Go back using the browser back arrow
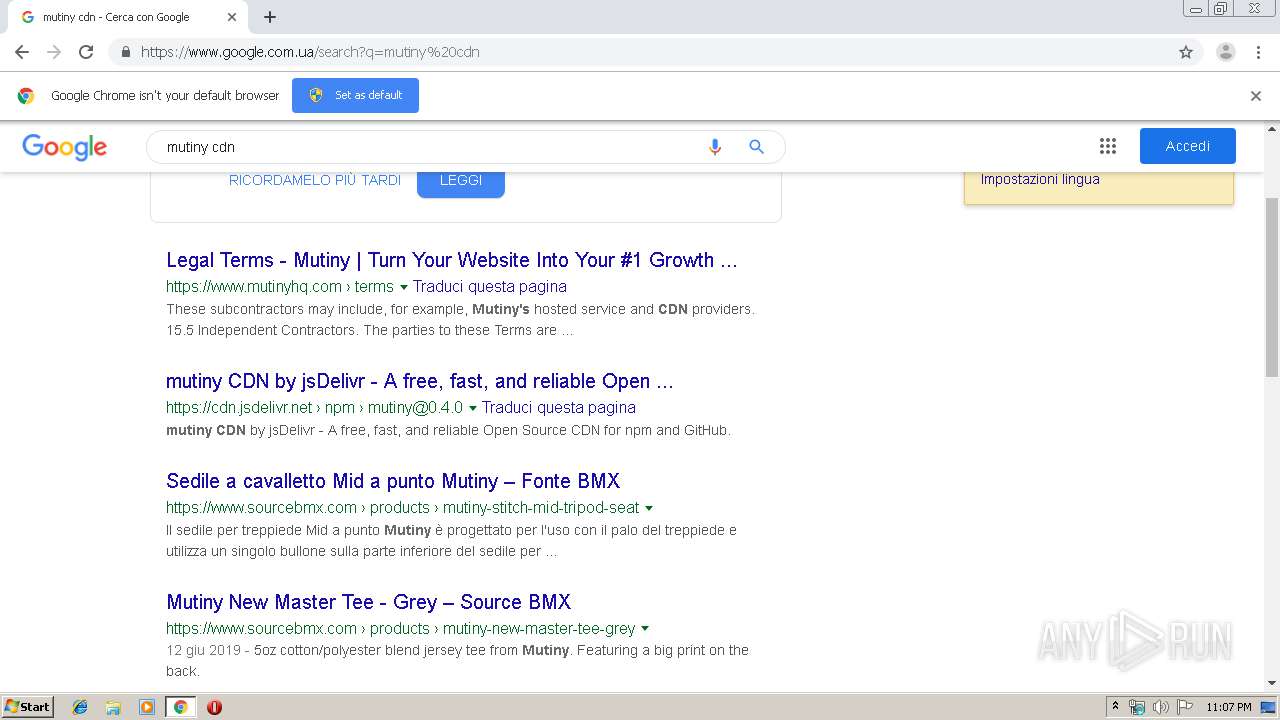The width and height of the screenshot is (1280, 720). pyautogui.click(x=22, y=52)
